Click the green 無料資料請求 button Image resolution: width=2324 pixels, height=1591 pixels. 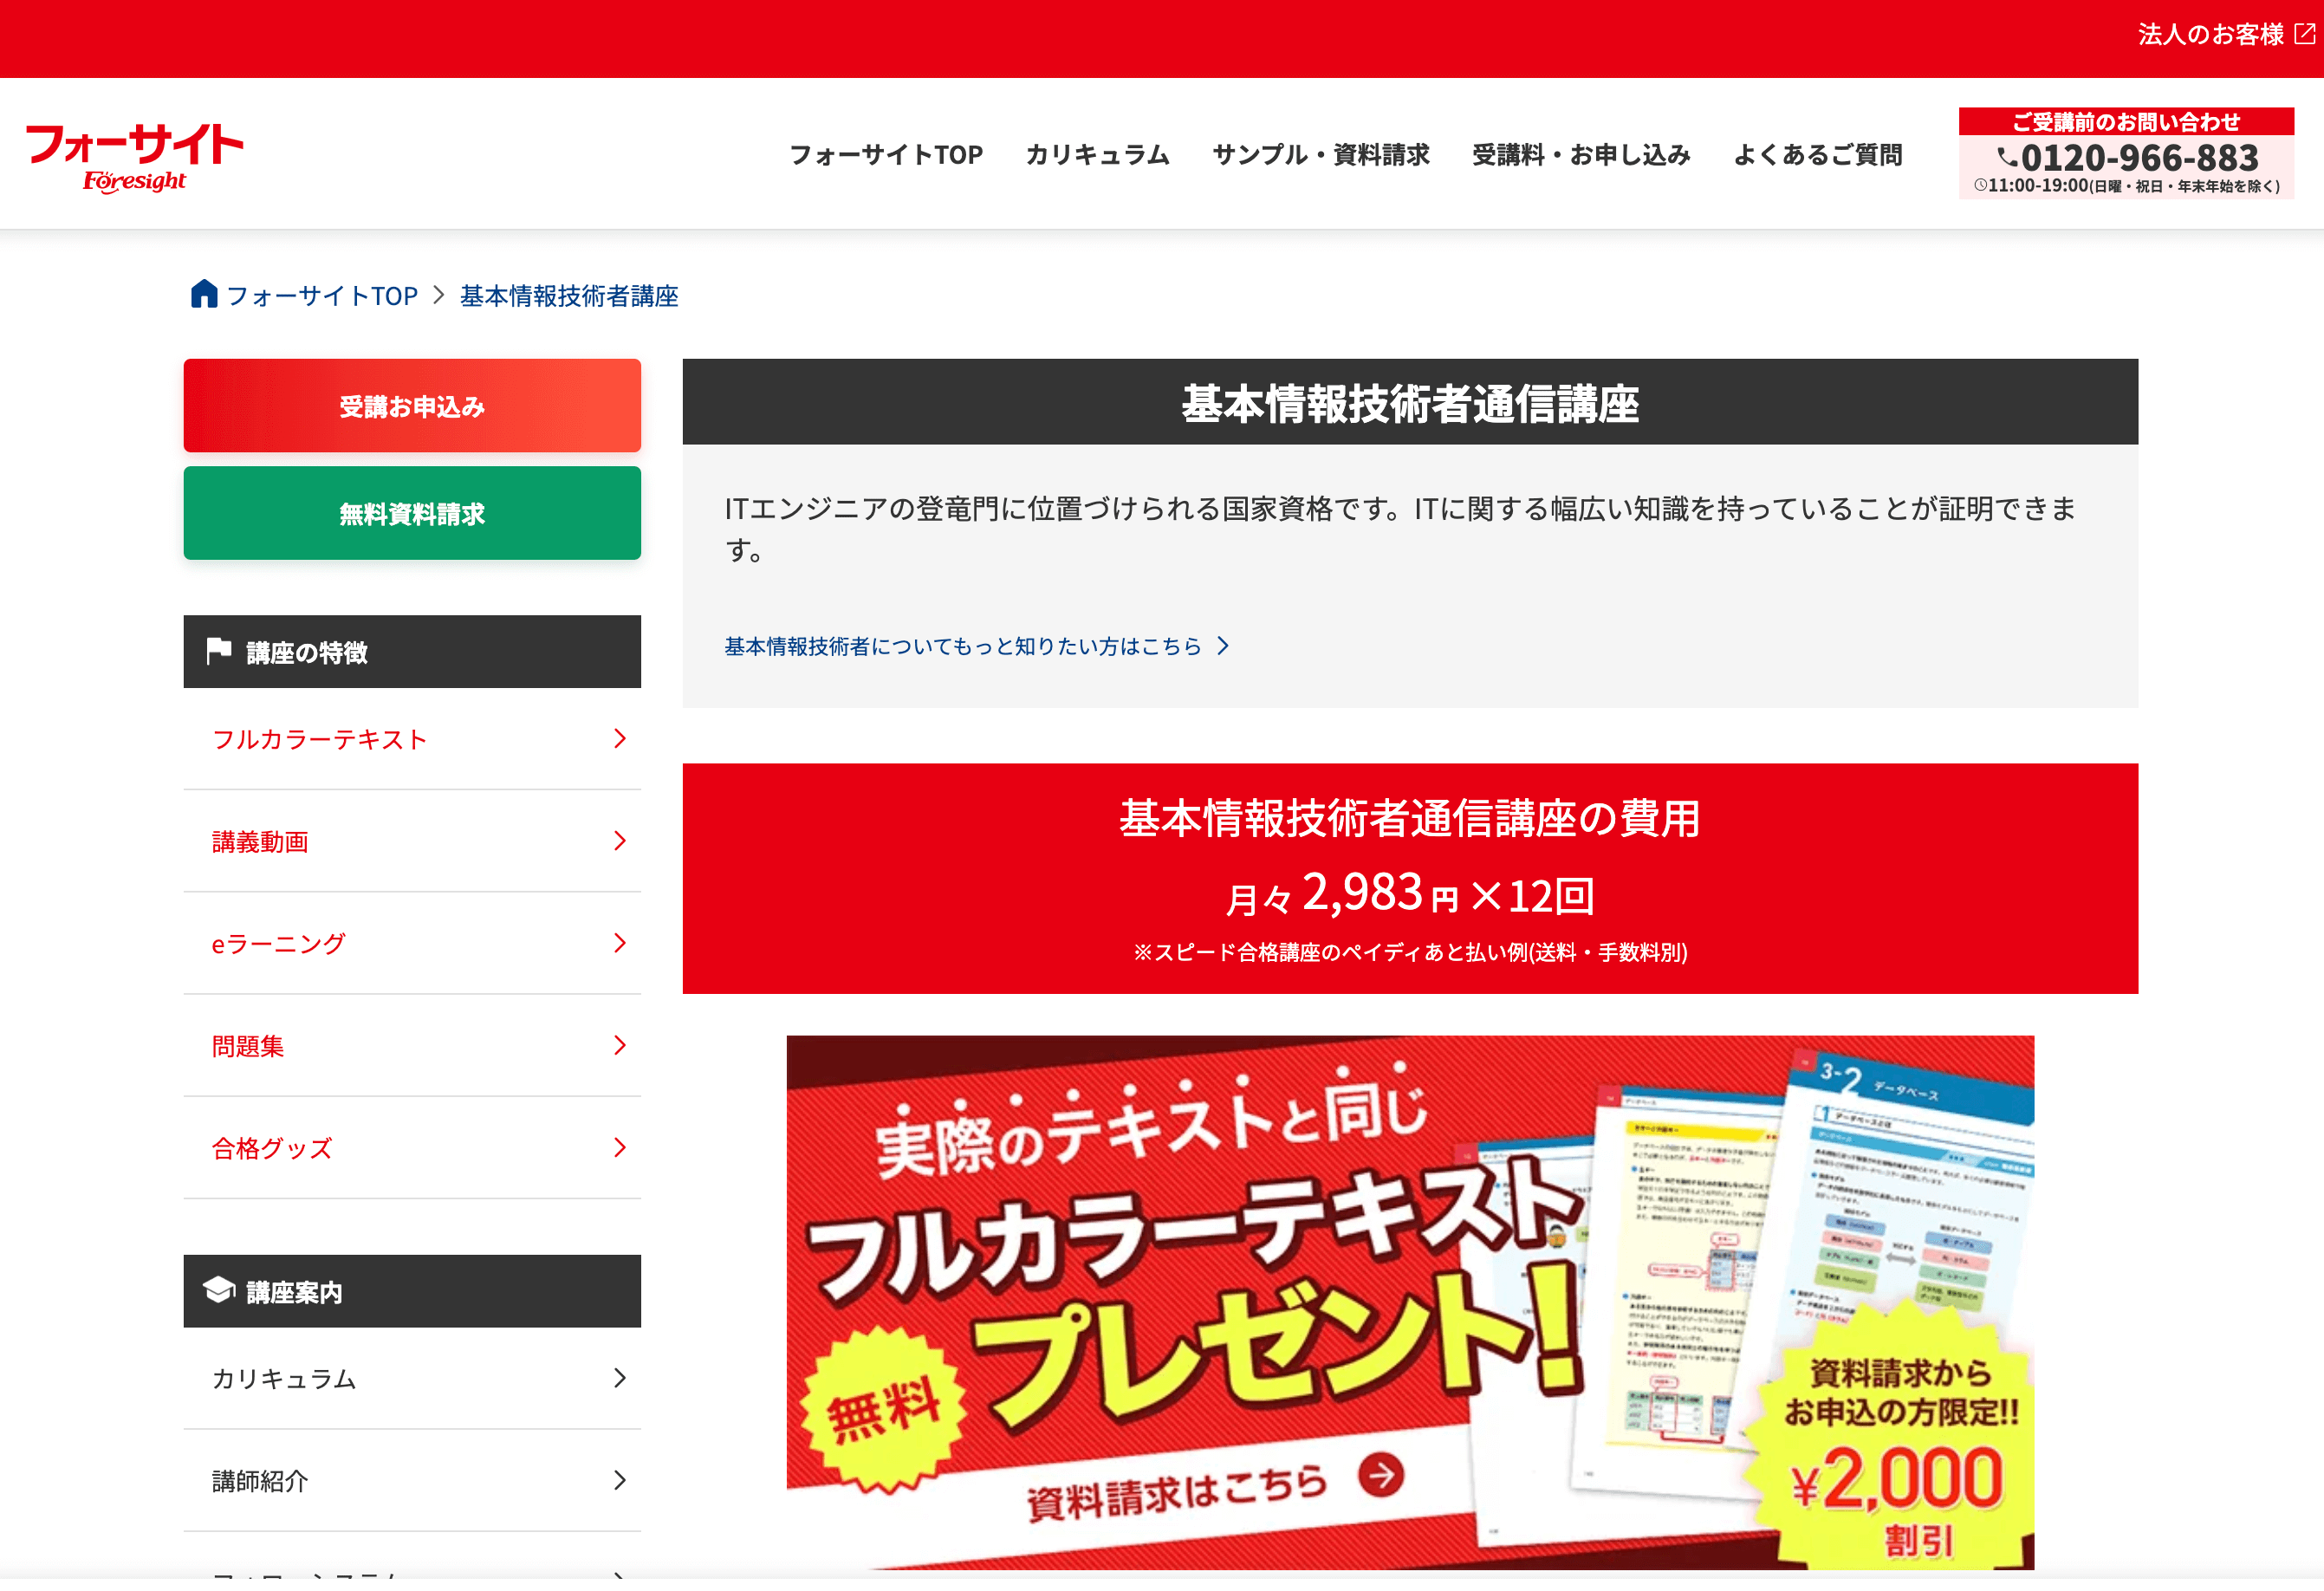(x=412, y=513)
